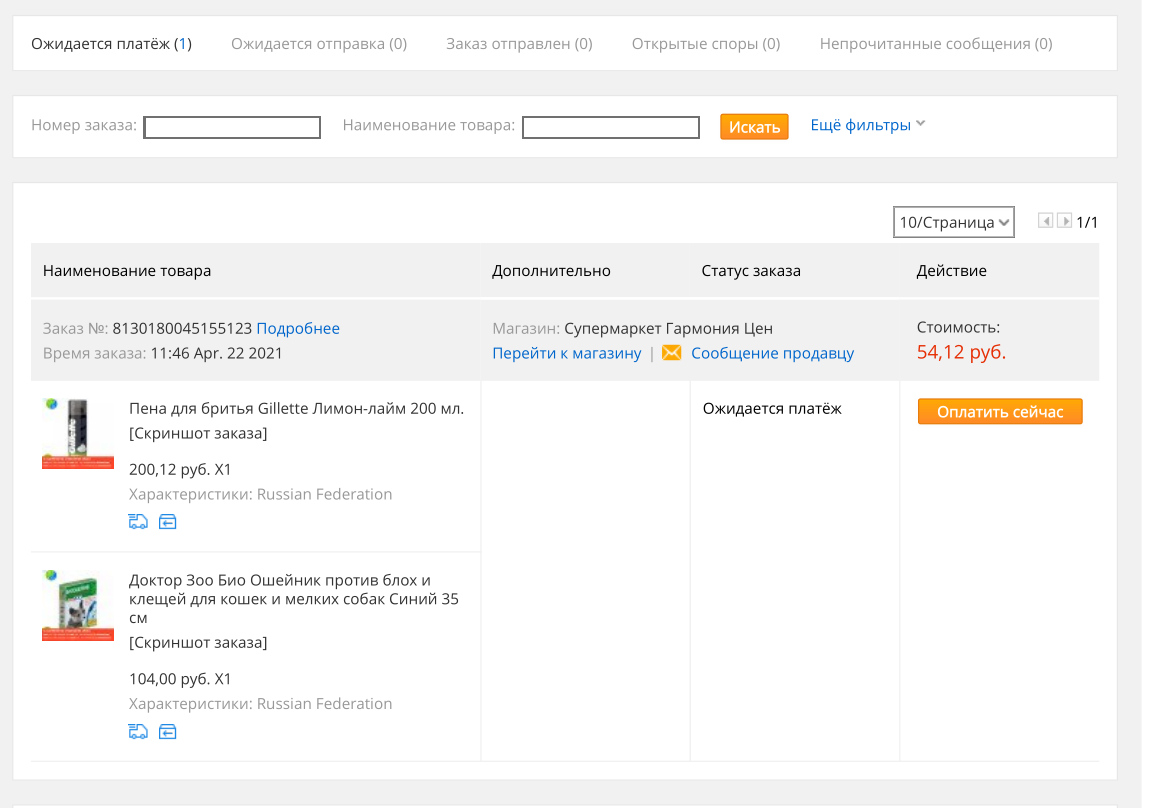1155x808 pixels.
Task: Click delivery truck icon under Gillette item
Action: [x=138, y=521]
